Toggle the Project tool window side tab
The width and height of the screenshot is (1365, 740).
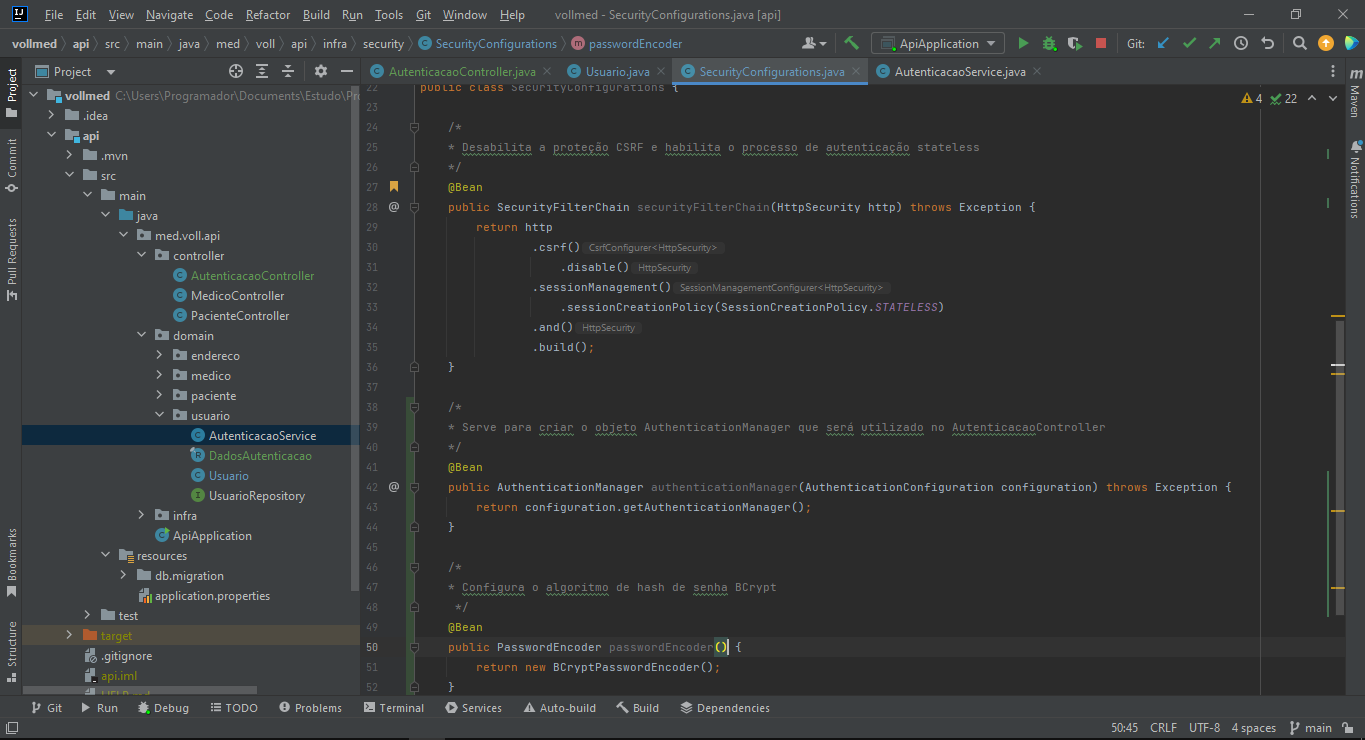[x=12, y=92]
